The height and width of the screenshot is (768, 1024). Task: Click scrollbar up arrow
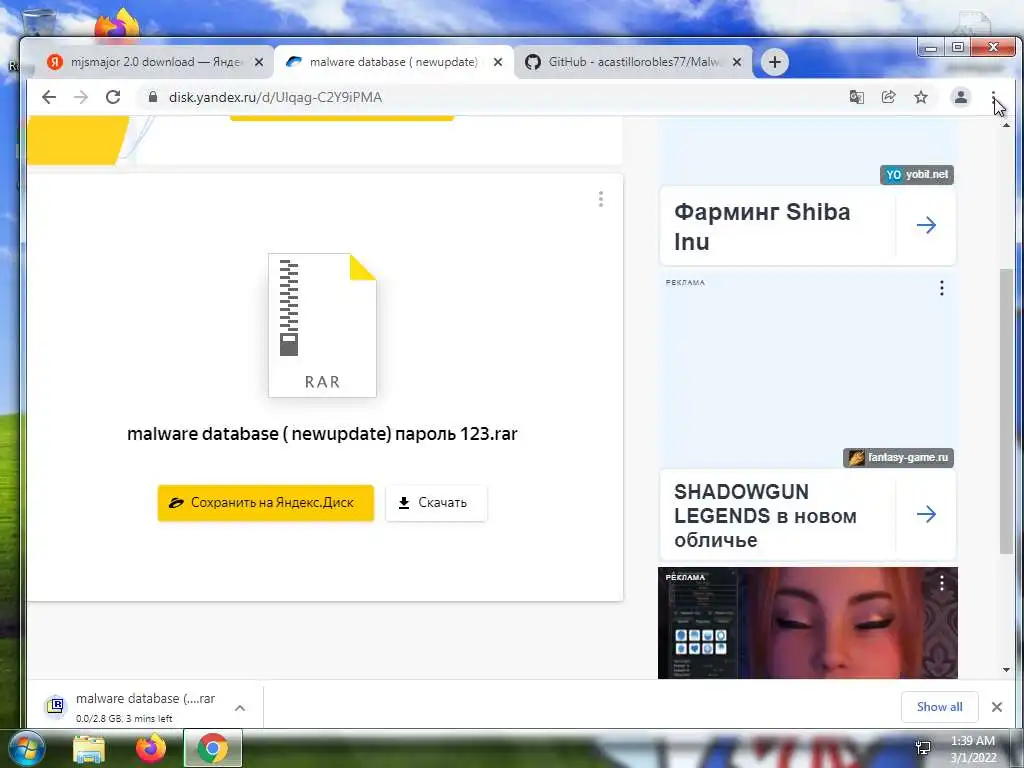tap(1006, 125)
